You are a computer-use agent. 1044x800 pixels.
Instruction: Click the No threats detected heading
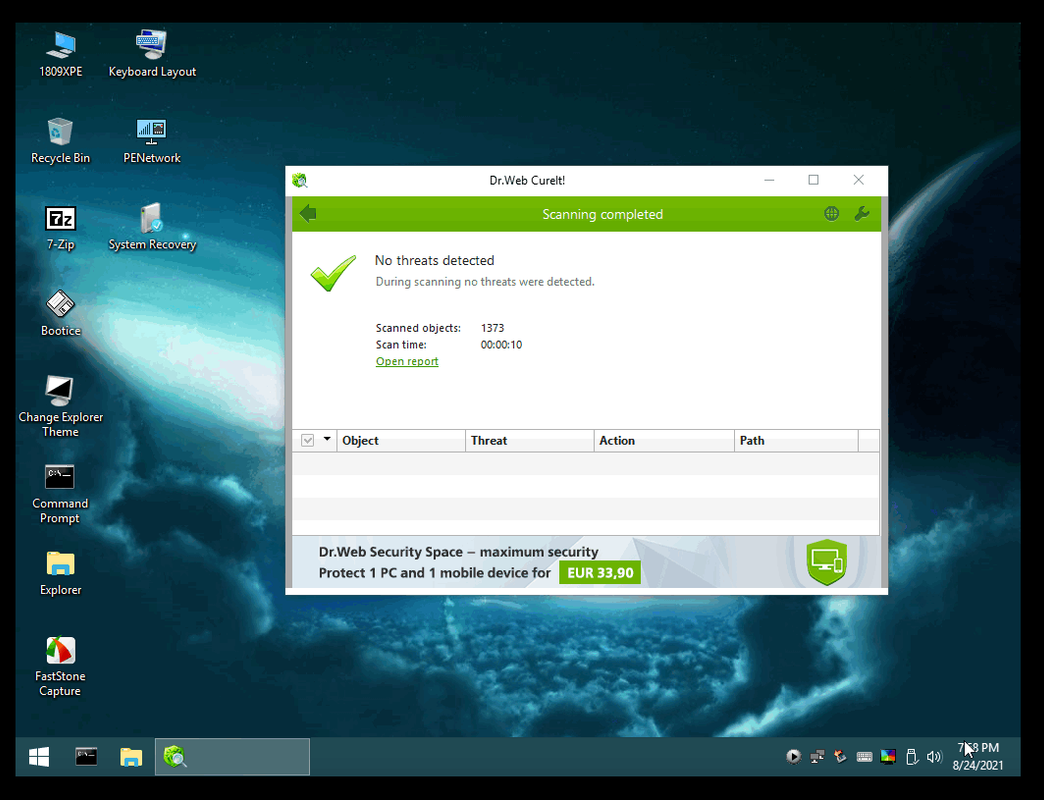coord(434,260)
